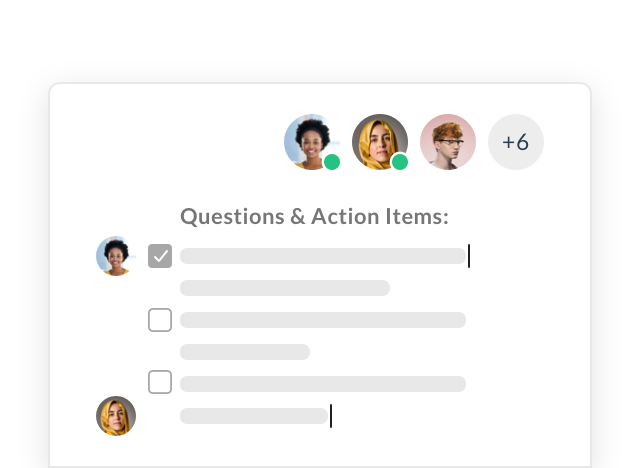Click the text cursor after the last short line
Screen dimensions: 640x468
pyautogui.click(x=331, y=416)
